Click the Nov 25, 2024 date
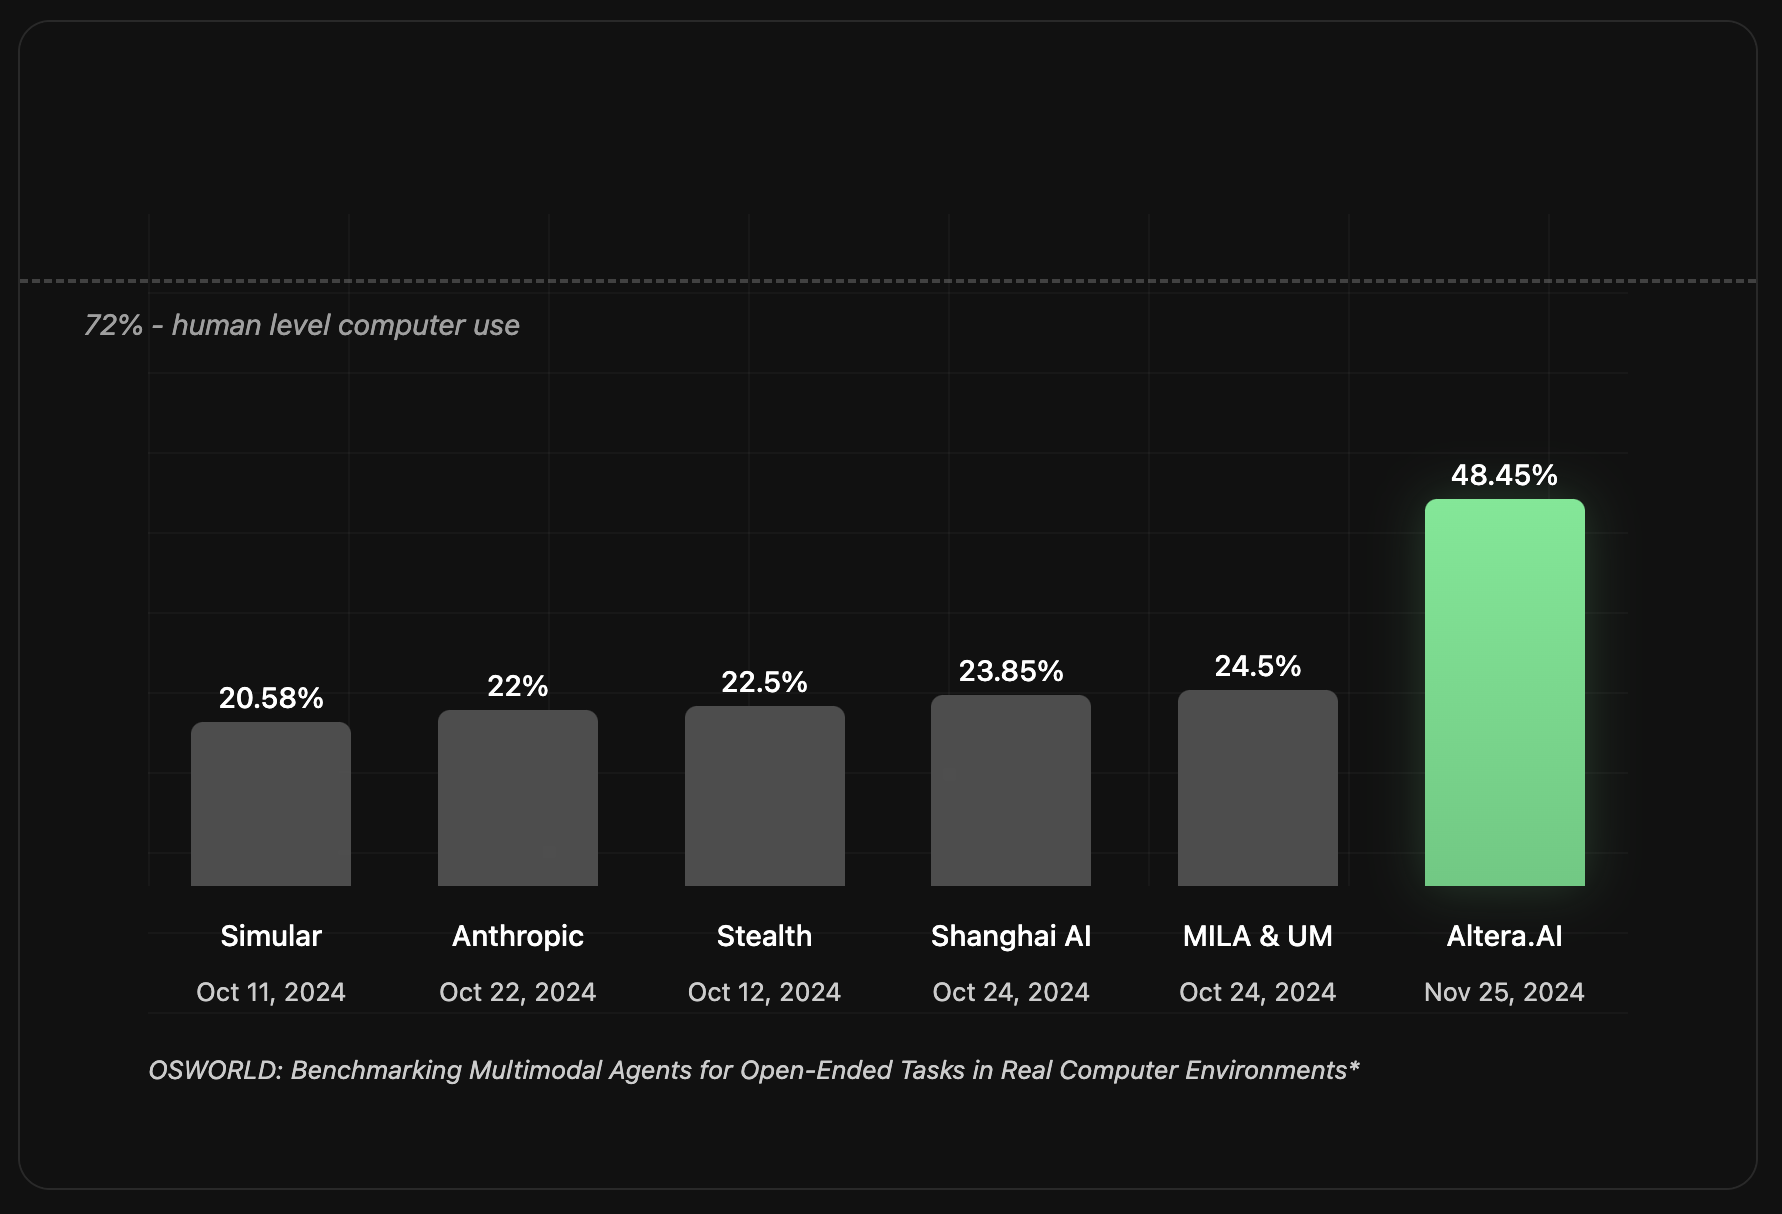Viewport: 1782px width, 1214px height. (1504, 992)
